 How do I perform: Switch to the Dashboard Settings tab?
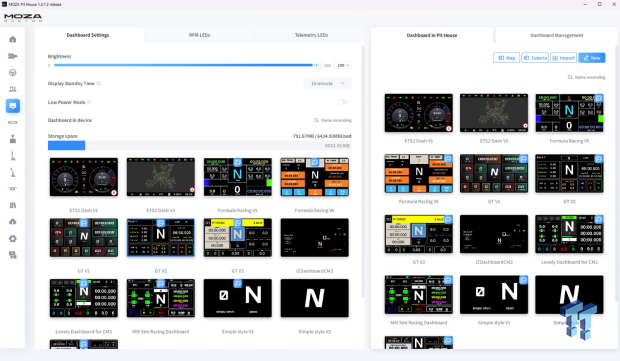[x=88, y=35]
